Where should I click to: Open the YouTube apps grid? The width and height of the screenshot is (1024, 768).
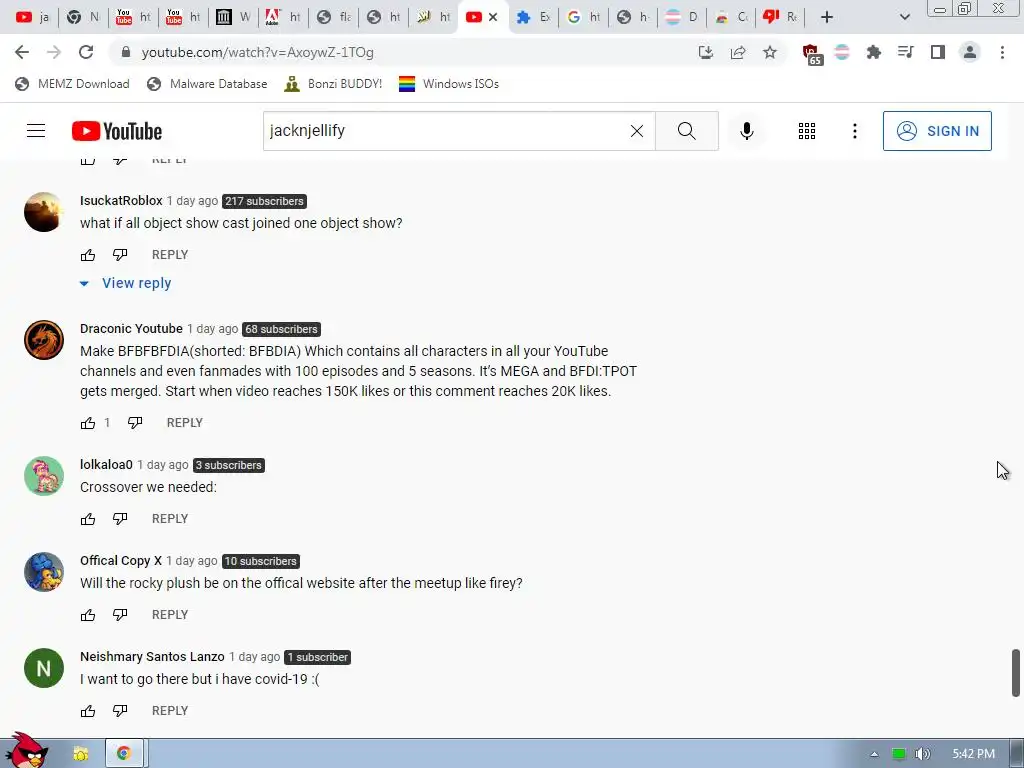807,131
